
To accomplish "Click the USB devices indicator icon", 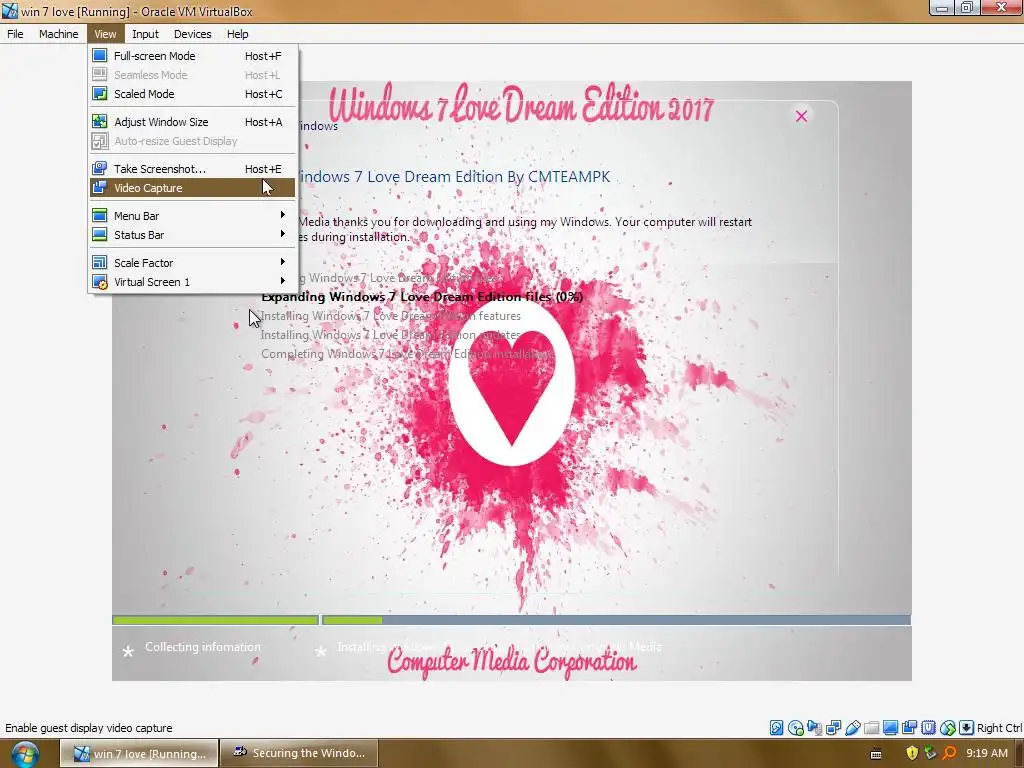I will point(852,728).
